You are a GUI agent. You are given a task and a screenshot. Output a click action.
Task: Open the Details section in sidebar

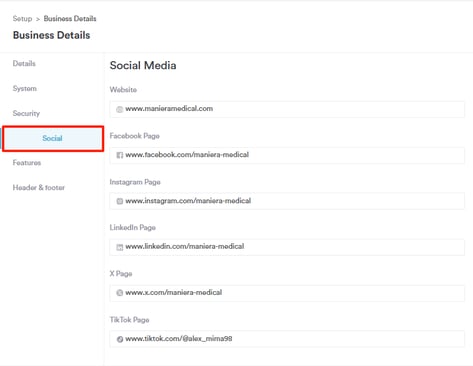[x=24, y=63]
